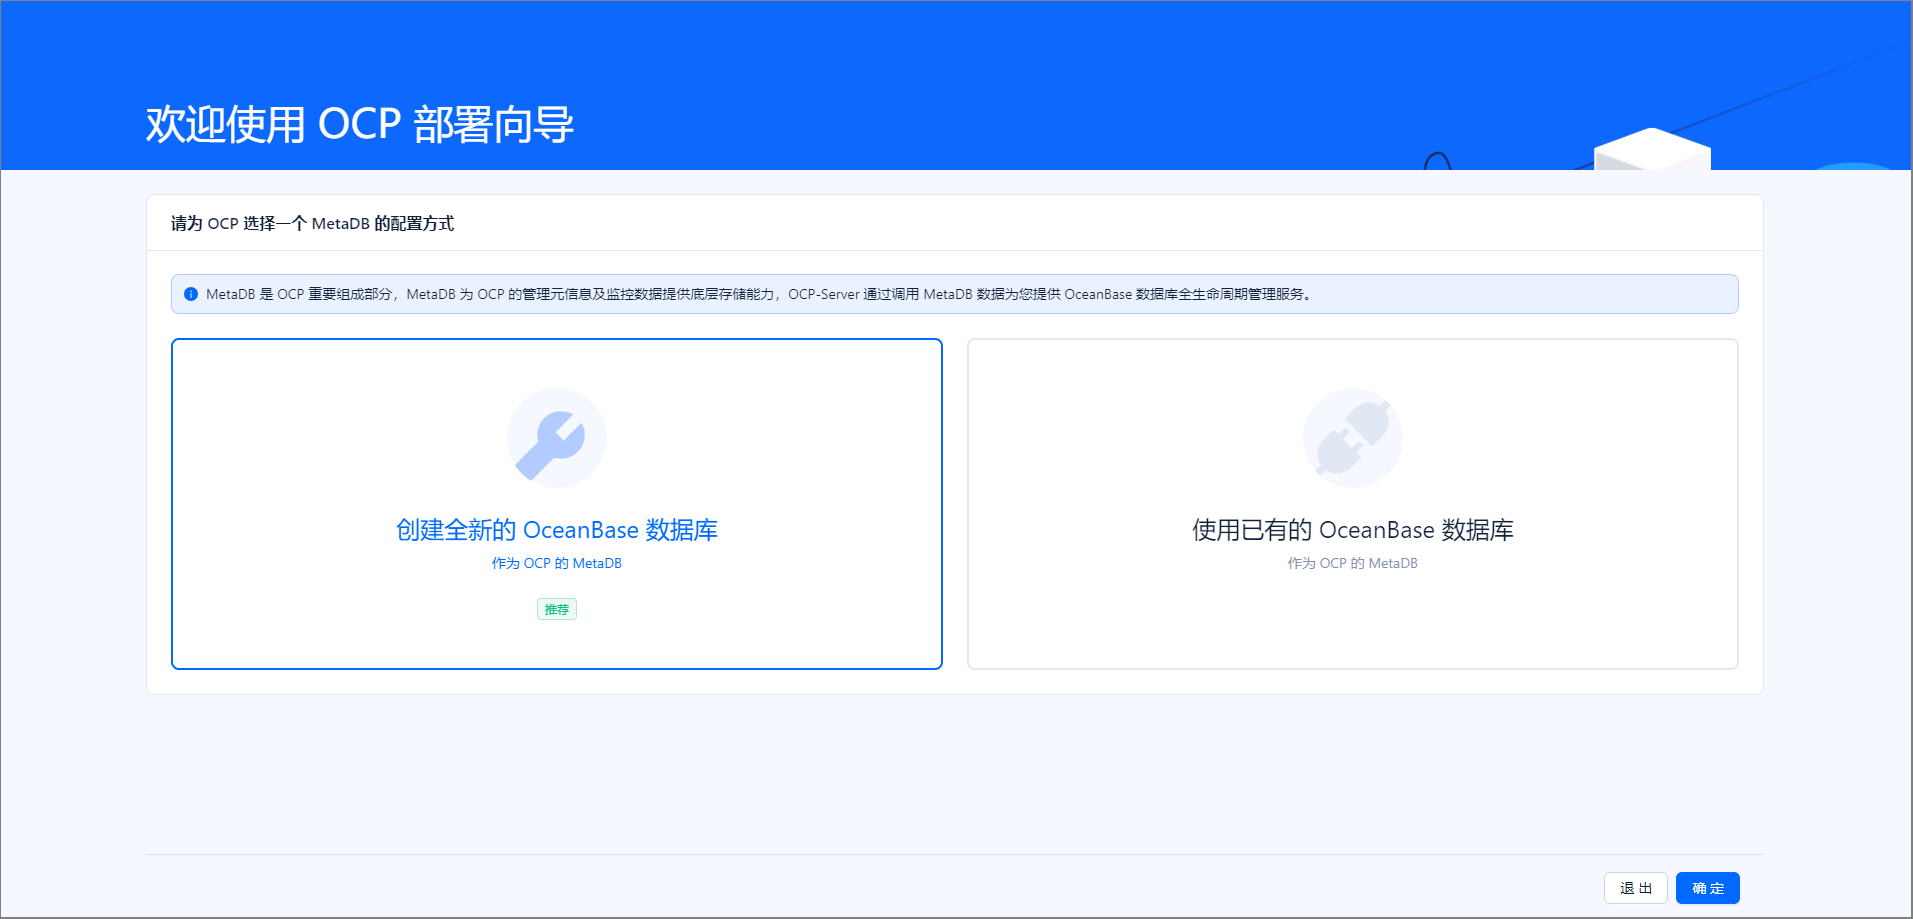Viewport: 1913px width, 919px height.
Task: Click the circular icon background on the right card
Action: click(1352, 437)
